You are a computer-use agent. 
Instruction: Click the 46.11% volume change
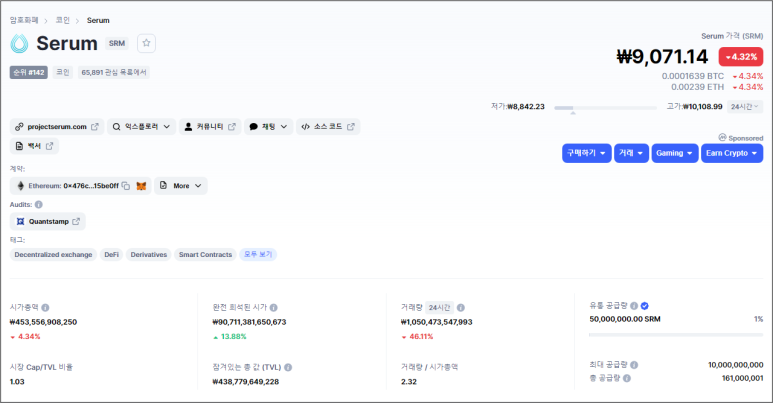coord(417,336)
